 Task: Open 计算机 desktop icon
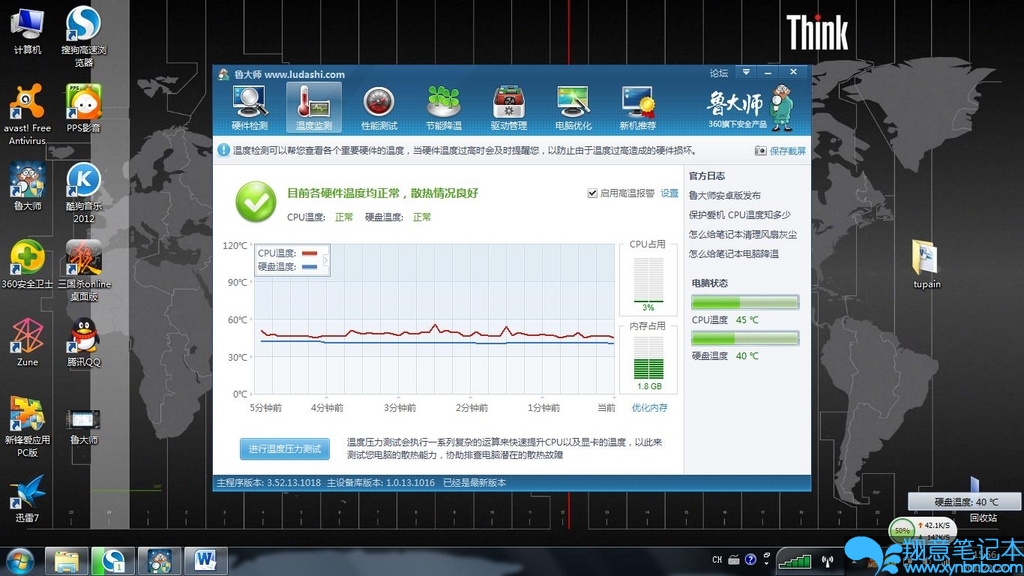click(27, 31)
